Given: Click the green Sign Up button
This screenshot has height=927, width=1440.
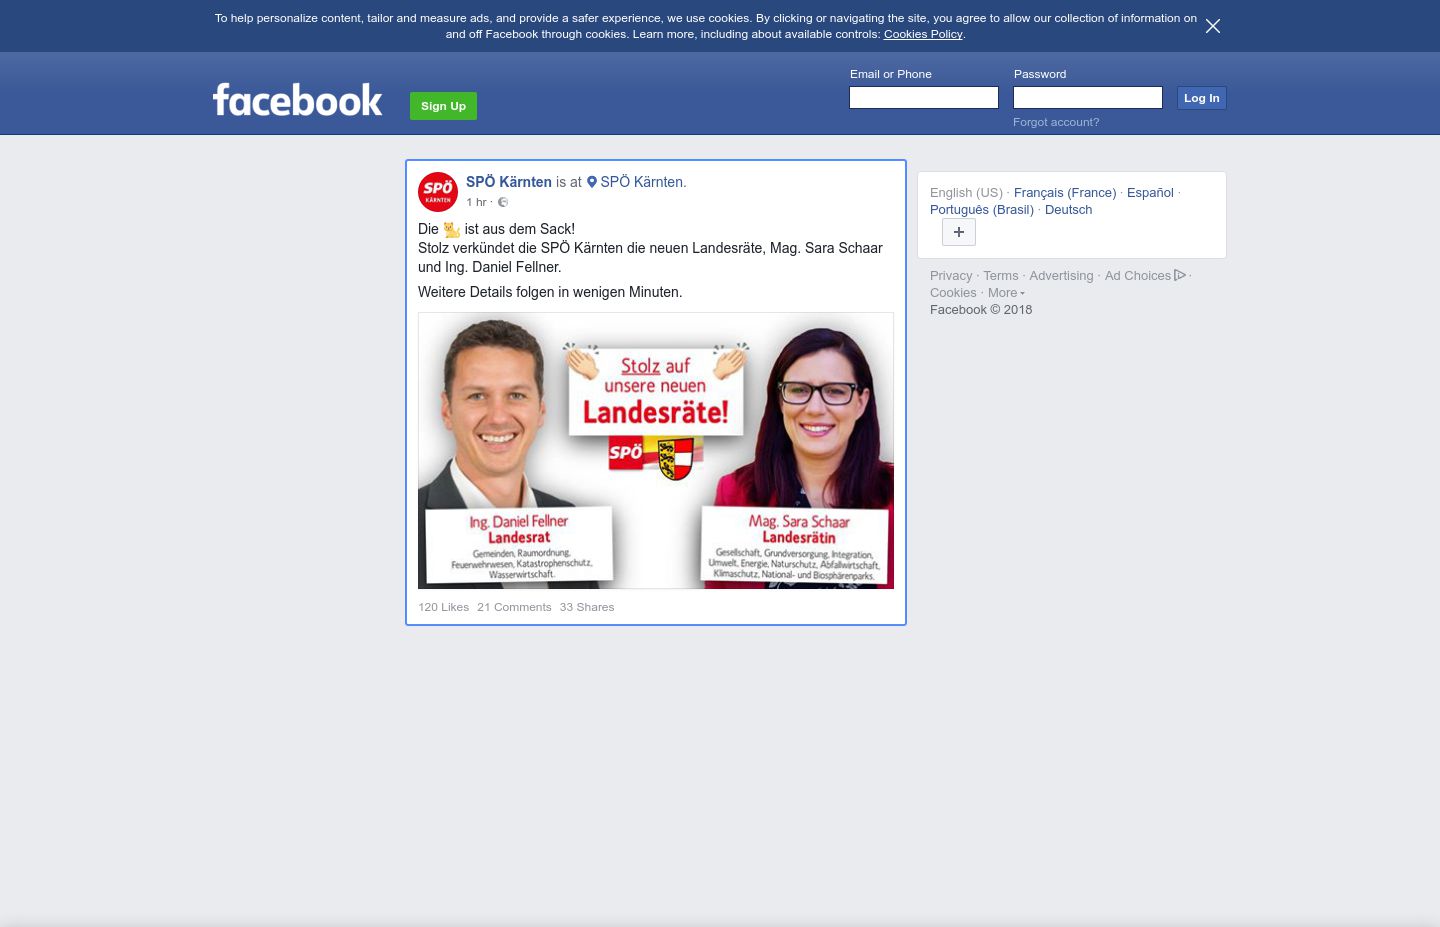Looking at the screenshot, I should (x=443, y=106).
